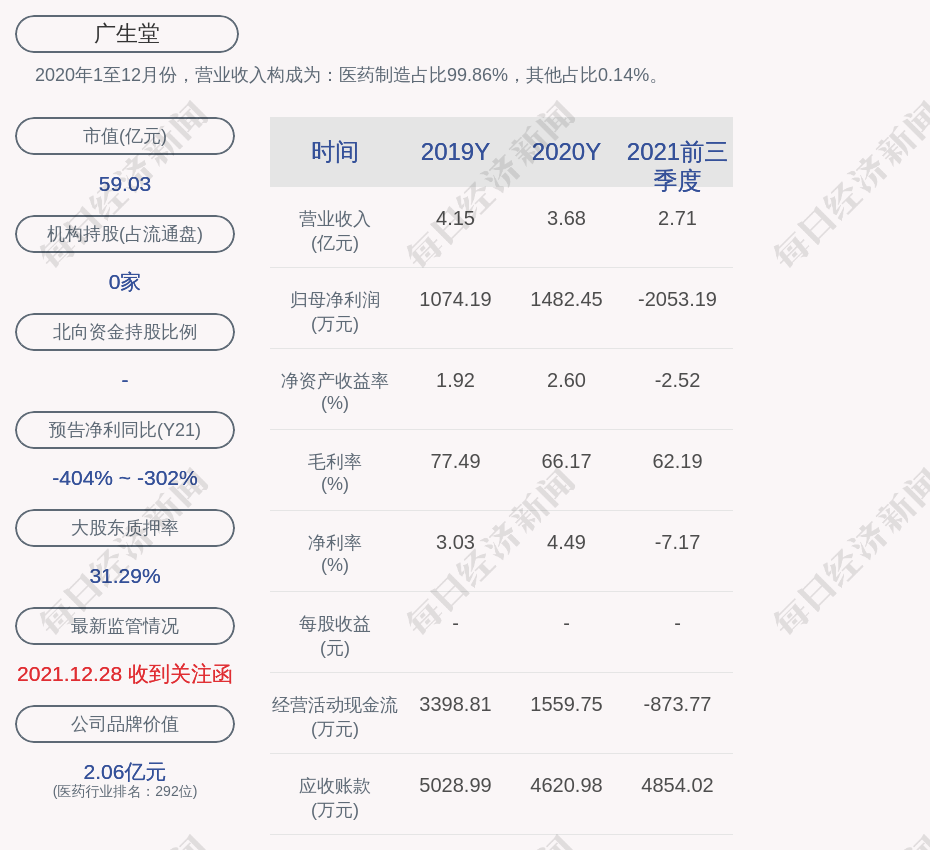Select receivables value 4854.02
Image resolution: width=930 pixels, height=850 pixels.
pyautogui.click(x=677, y=785)
